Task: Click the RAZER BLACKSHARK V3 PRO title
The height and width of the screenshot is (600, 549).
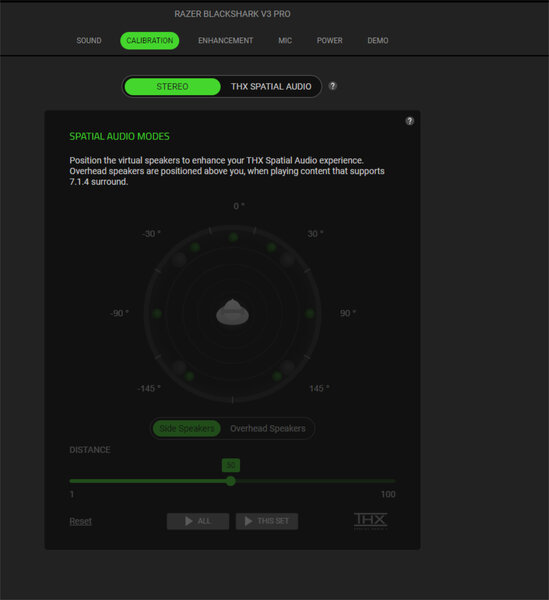Action: point(232,14)
